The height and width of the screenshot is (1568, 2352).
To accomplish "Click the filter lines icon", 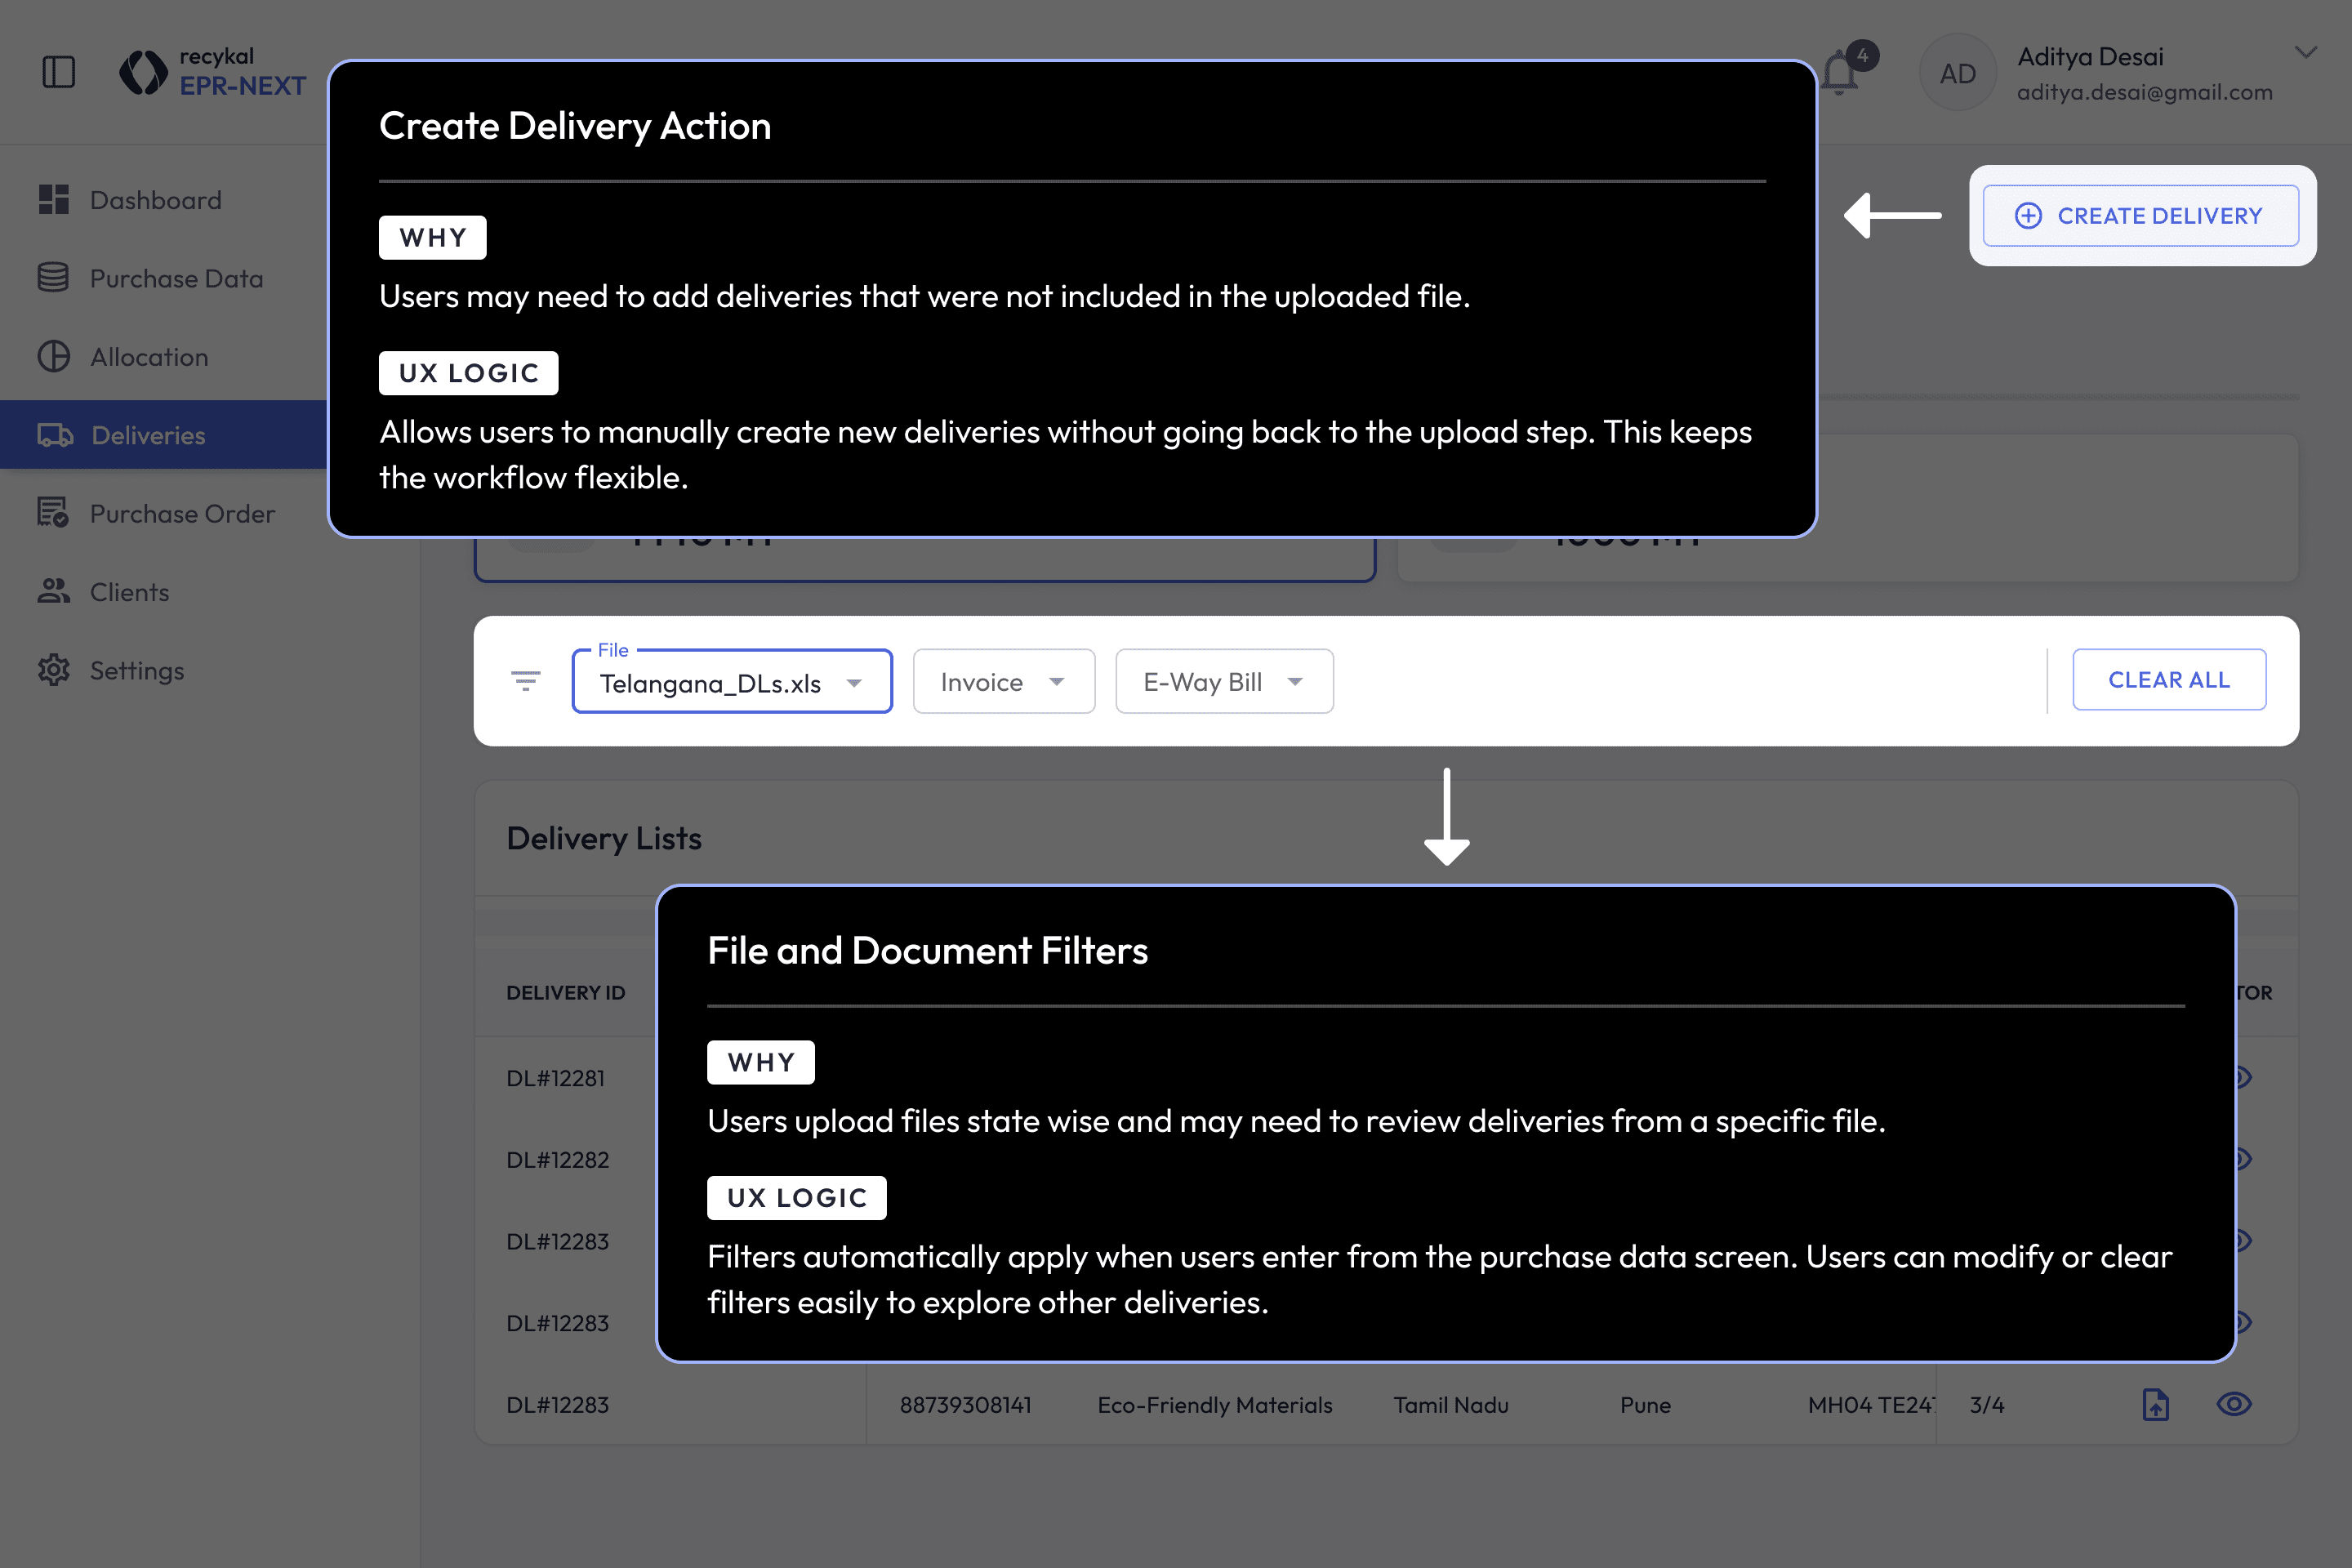I will pyautogui.click(x=525, y=681).
